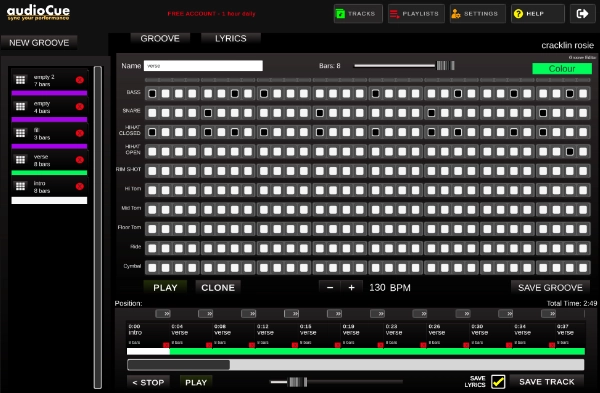
Task: Click the groove Name input field
Action: tap(203, 66)
